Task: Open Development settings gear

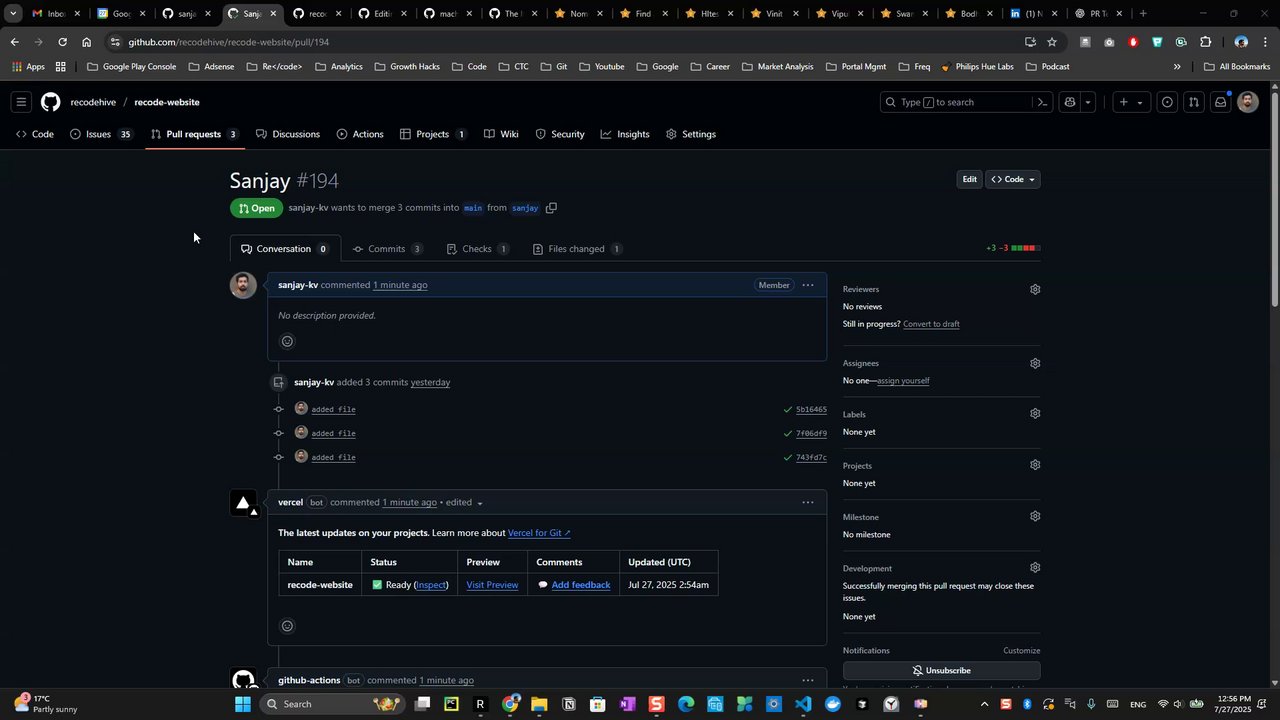Action: pyautogui.click(x=1035, y=567)
